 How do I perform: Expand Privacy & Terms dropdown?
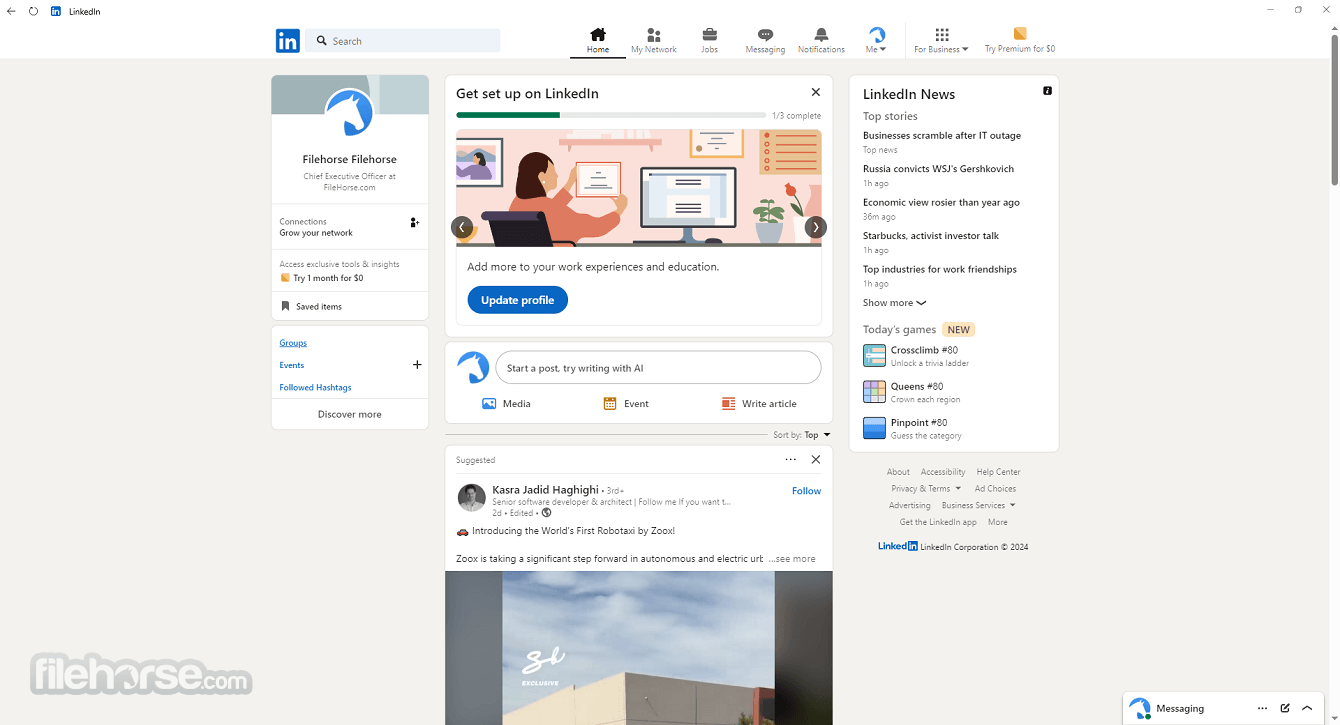point(926,489)
